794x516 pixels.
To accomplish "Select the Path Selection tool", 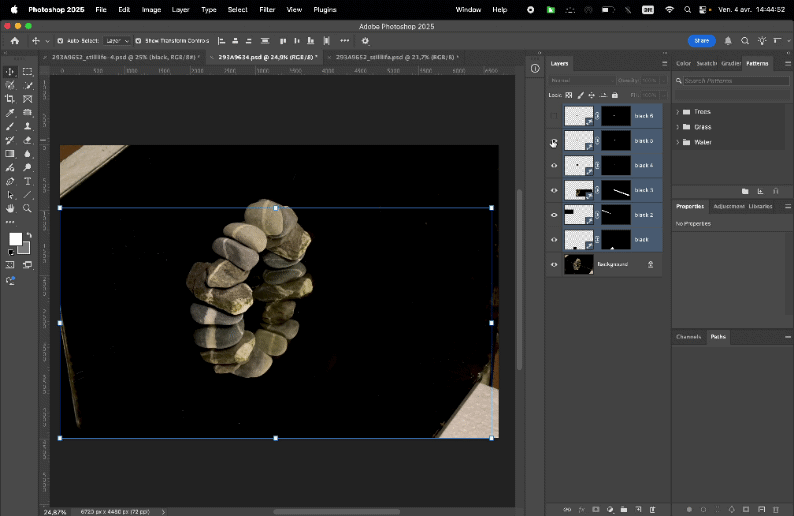I will click(x=10, y=195).
